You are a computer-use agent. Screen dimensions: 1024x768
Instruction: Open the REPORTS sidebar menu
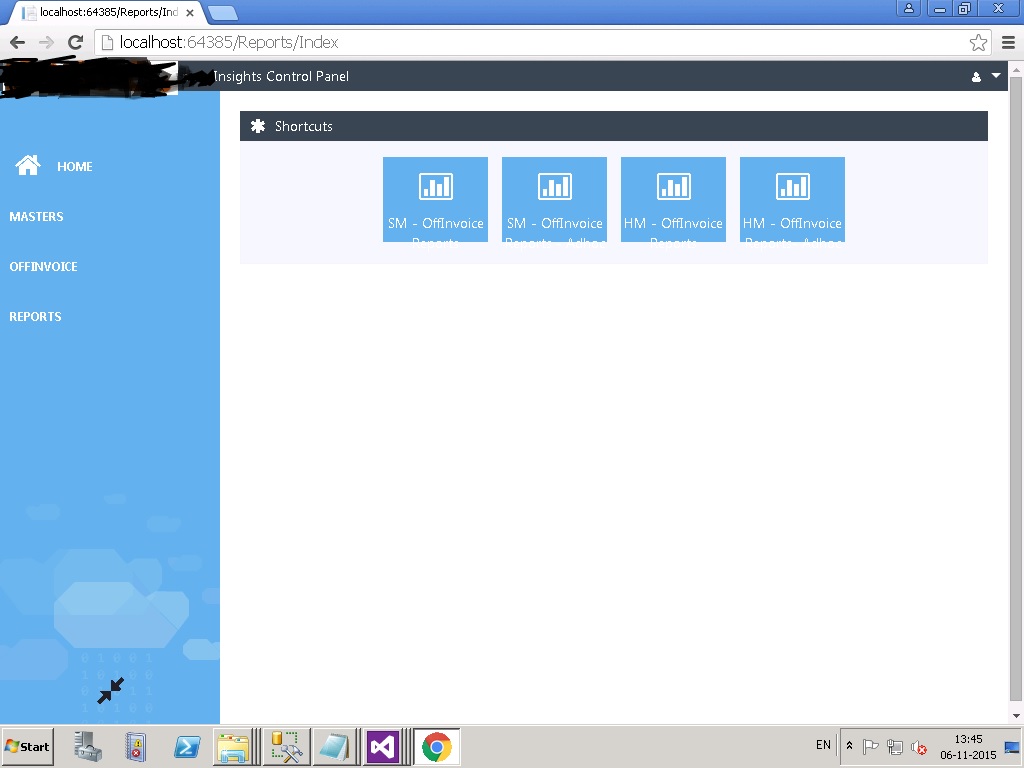[35, 316]
